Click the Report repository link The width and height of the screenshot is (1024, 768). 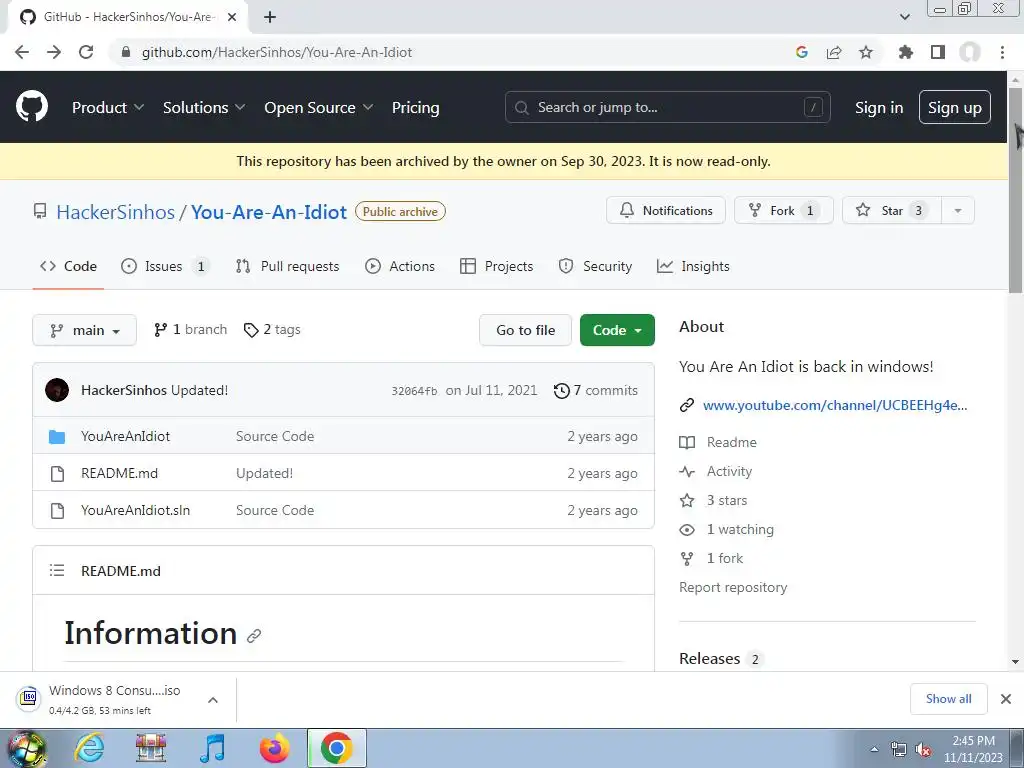coord(733,587)
